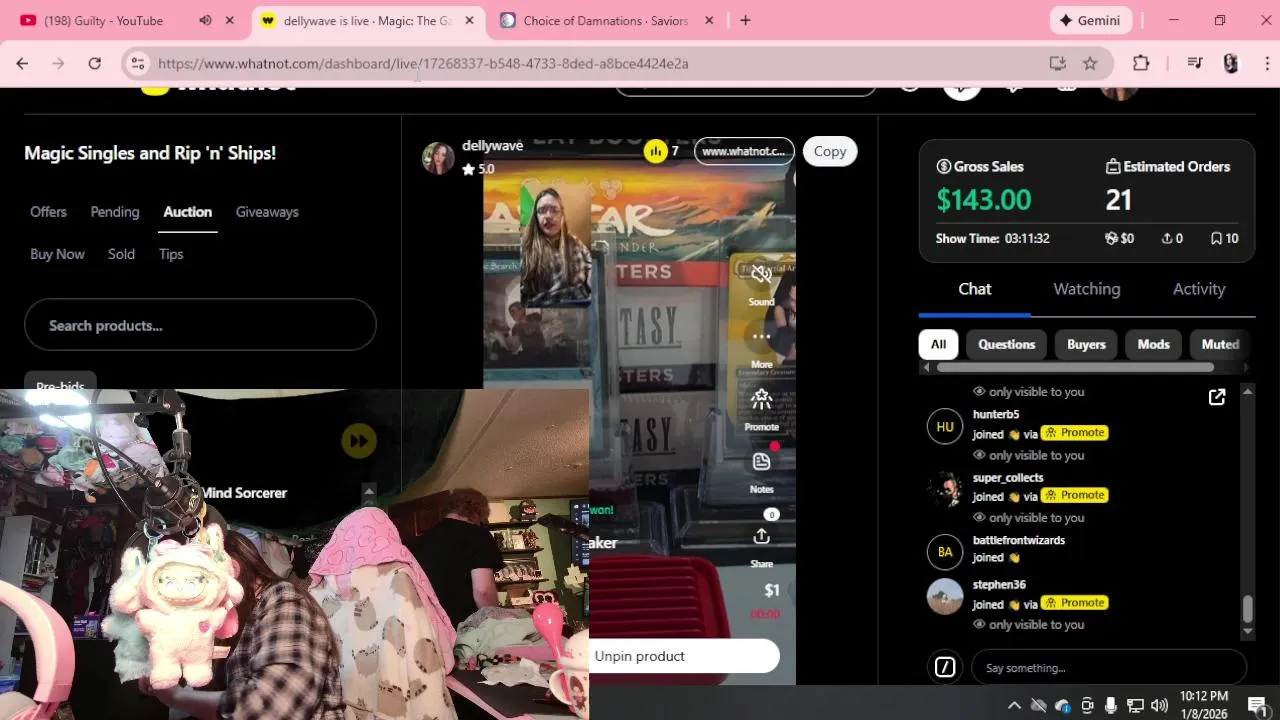Click the Promote icon on the stream sidebar
This screenshot has height=720, width=1280.
[x=761, y=400]
